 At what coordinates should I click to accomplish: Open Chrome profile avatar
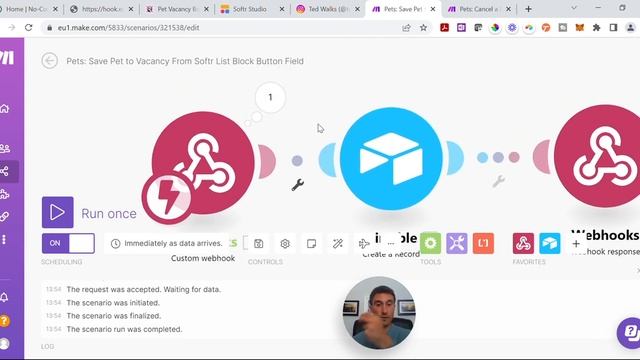[631, 28]
